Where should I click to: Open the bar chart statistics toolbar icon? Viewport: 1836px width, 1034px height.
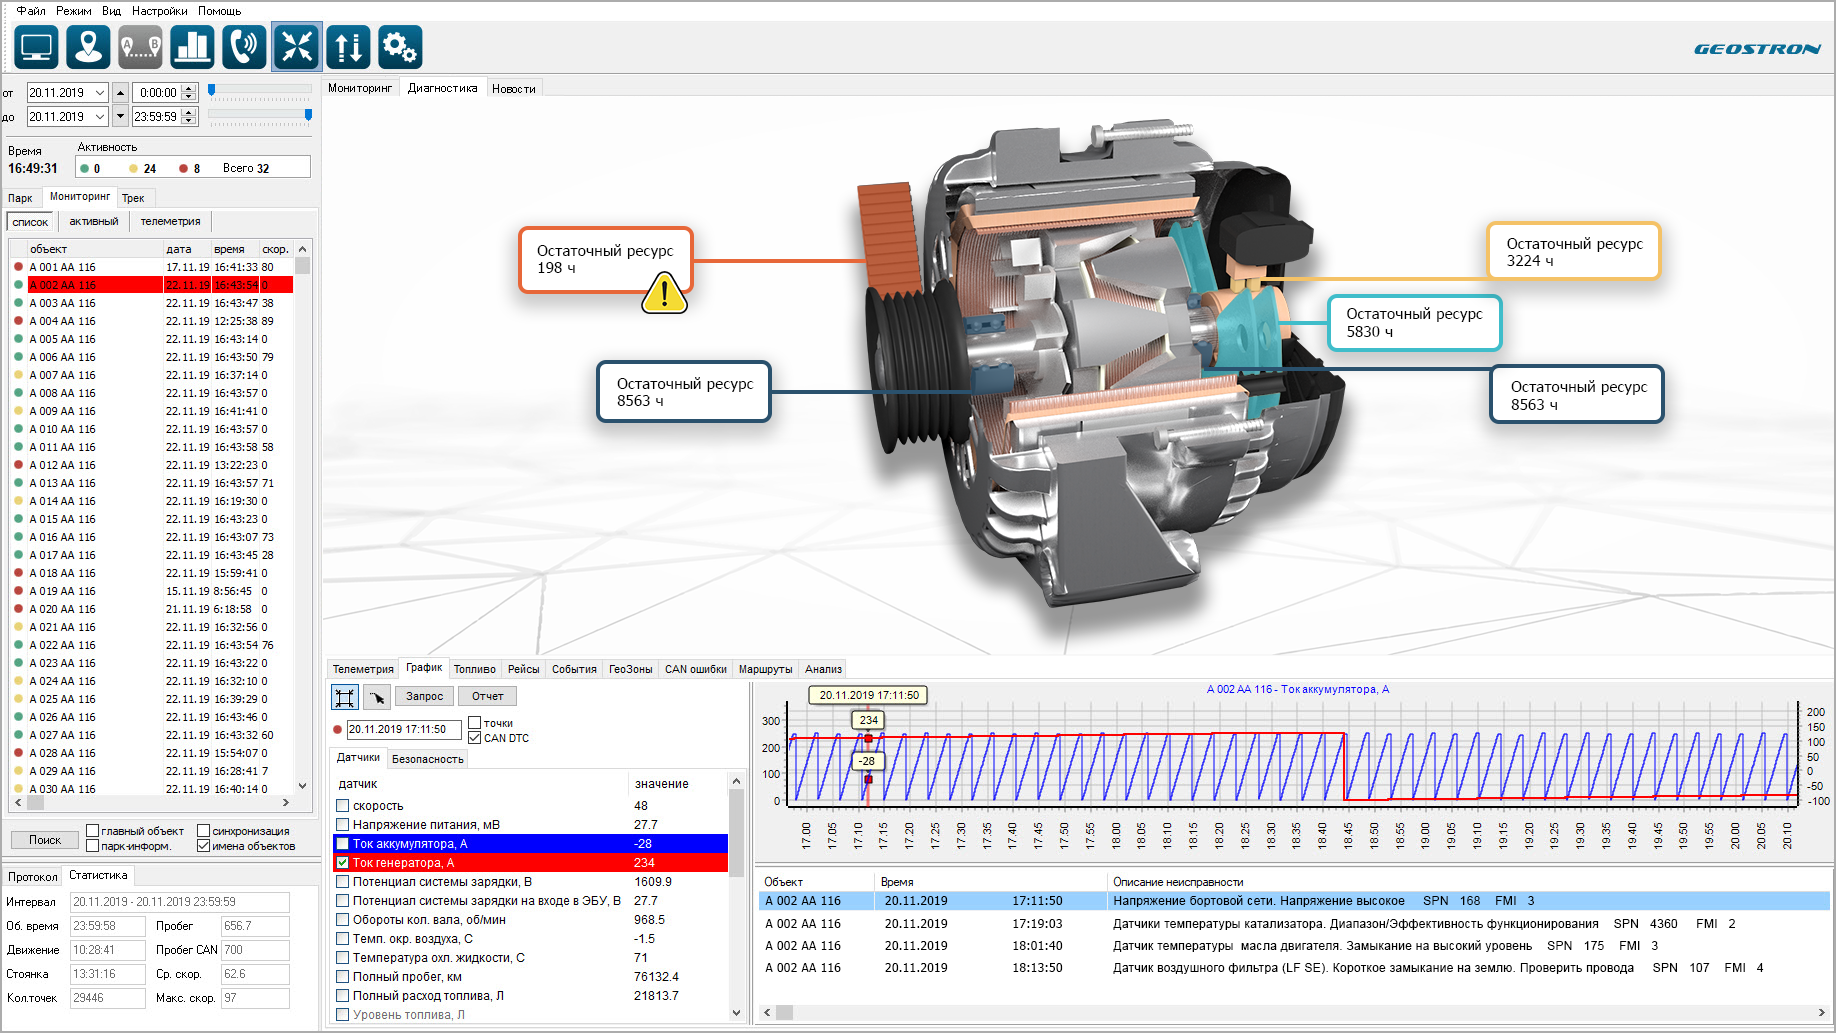click(x=192, y=47)
